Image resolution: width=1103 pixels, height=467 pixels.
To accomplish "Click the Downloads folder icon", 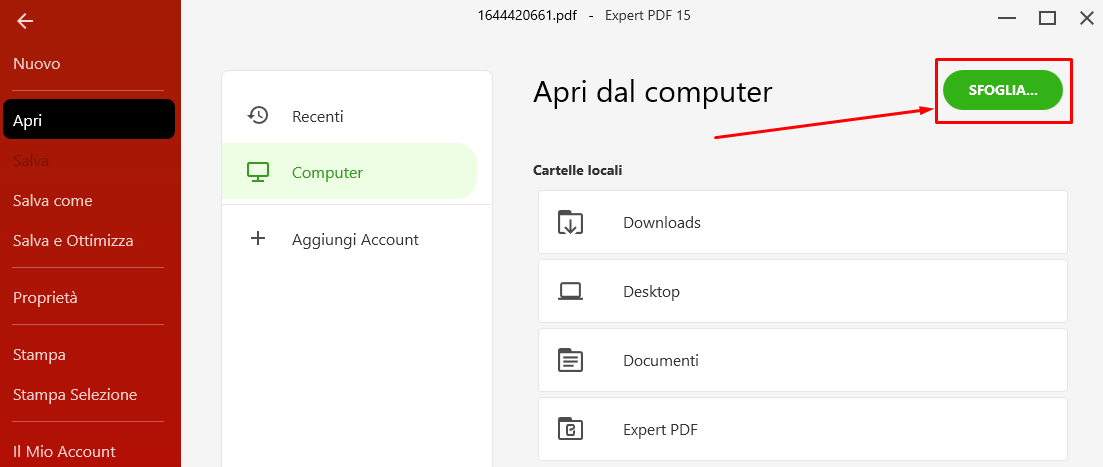I will 570,222.
